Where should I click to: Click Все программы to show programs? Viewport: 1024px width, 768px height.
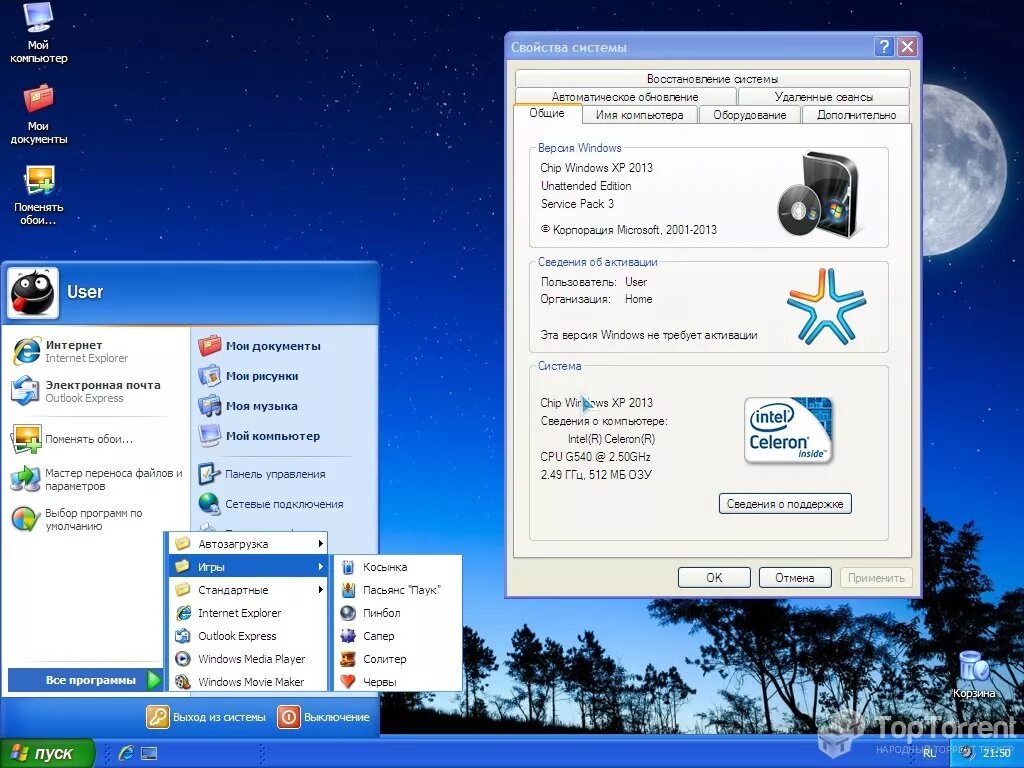tap(85, 680)
